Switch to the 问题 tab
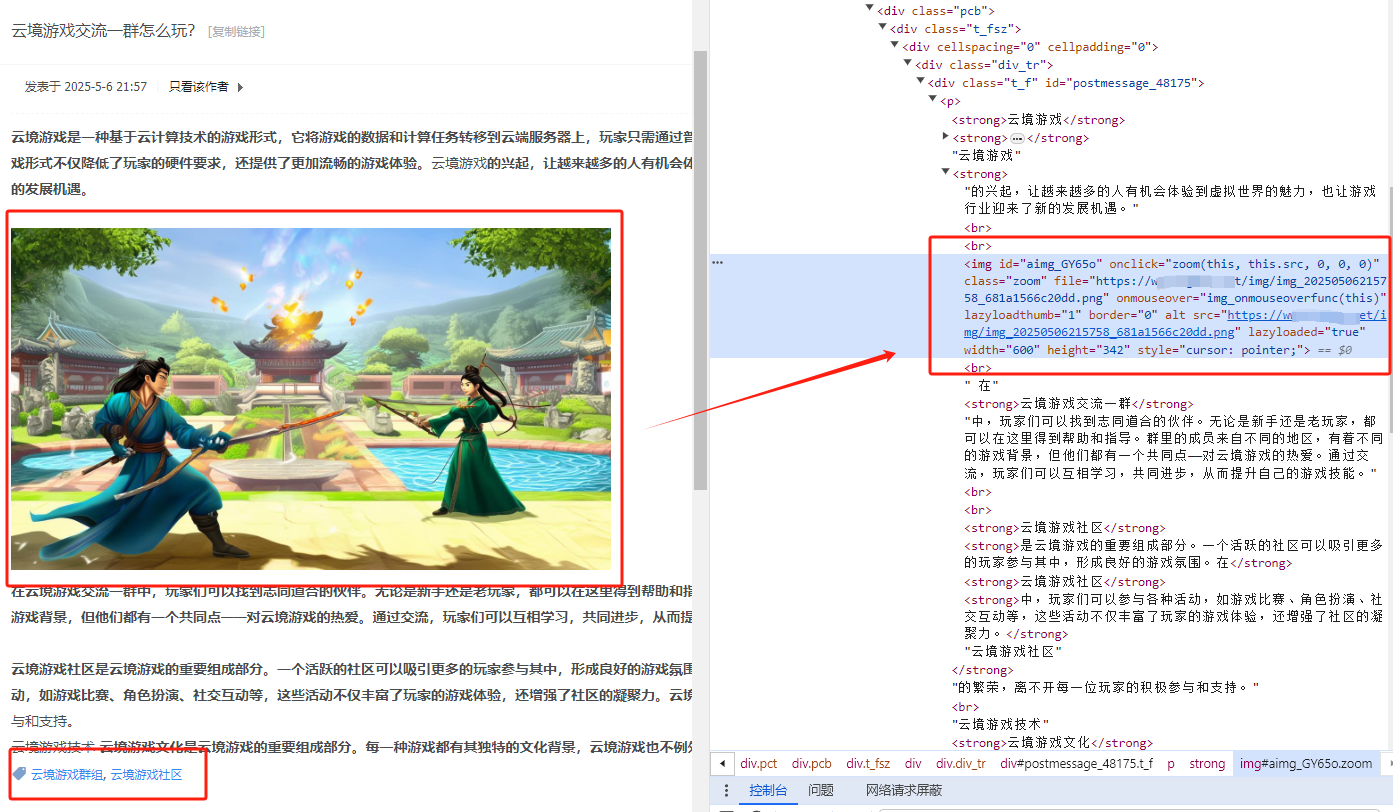This screenshot has height=812, width=1393. tap(821, 791)
